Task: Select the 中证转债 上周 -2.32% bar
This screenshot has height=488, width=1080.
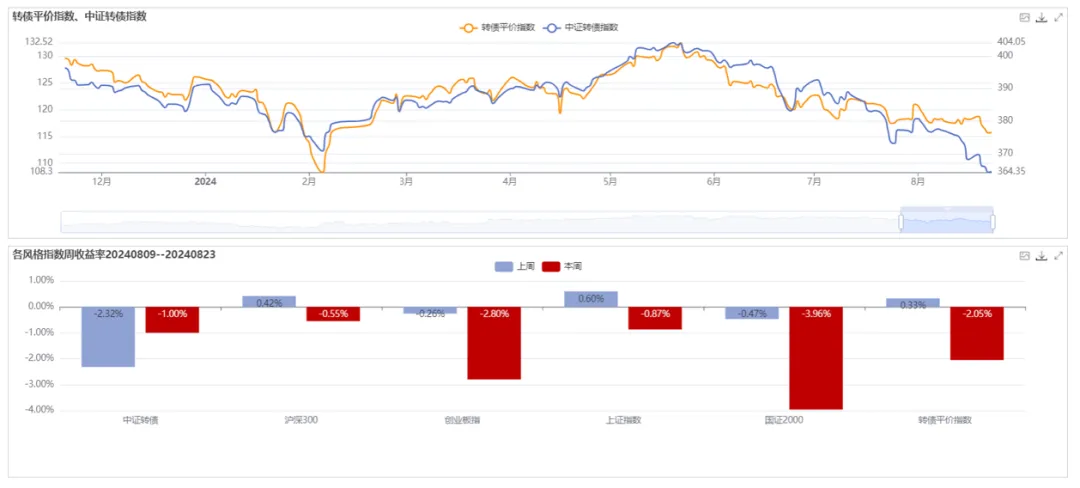Action: click(108, 337)
